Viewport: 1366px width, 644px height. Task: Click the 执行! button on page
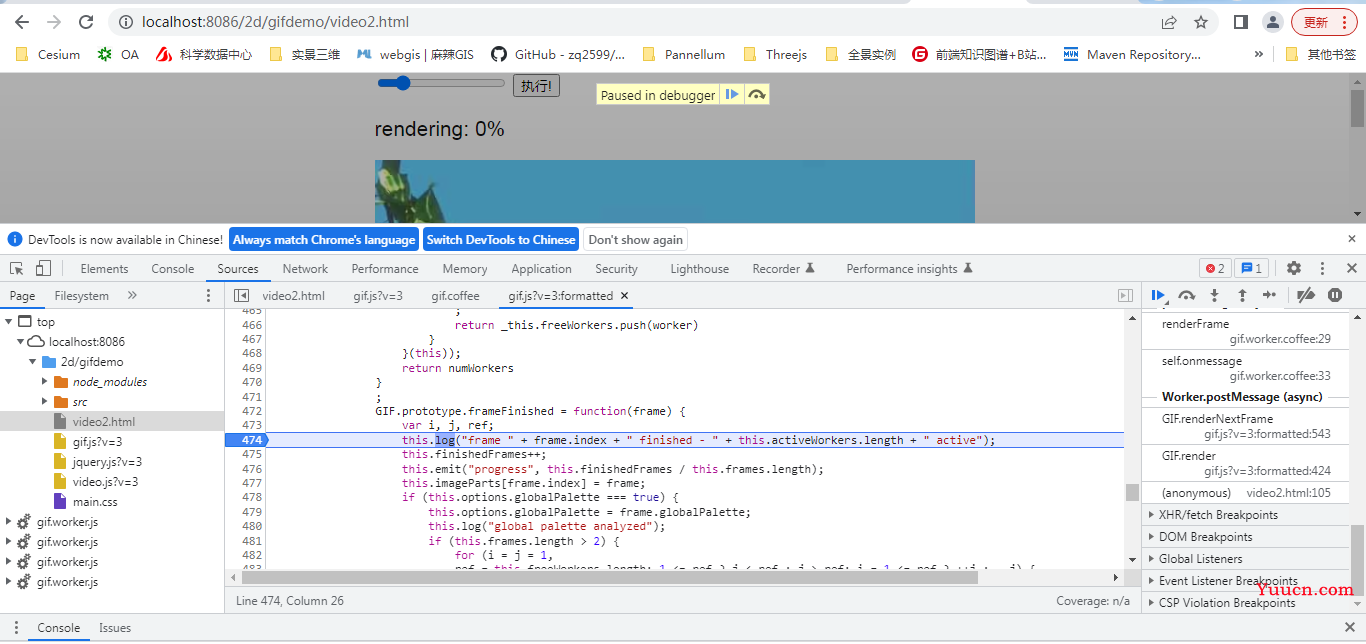click(x=536, y=86)
